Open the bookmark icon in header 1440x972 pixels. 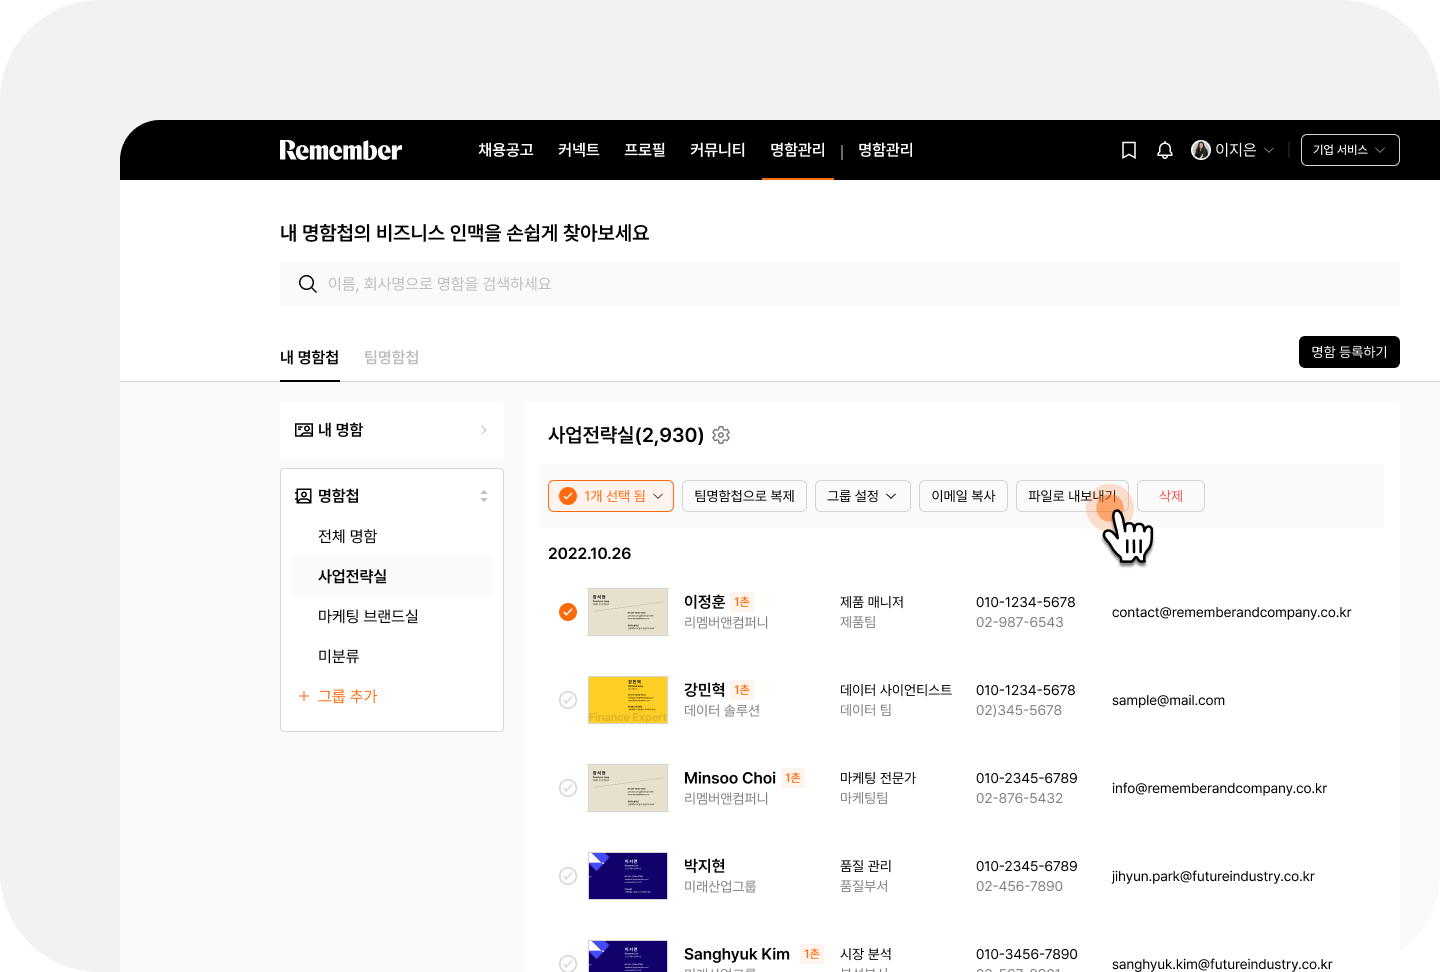pos(1129,150)
